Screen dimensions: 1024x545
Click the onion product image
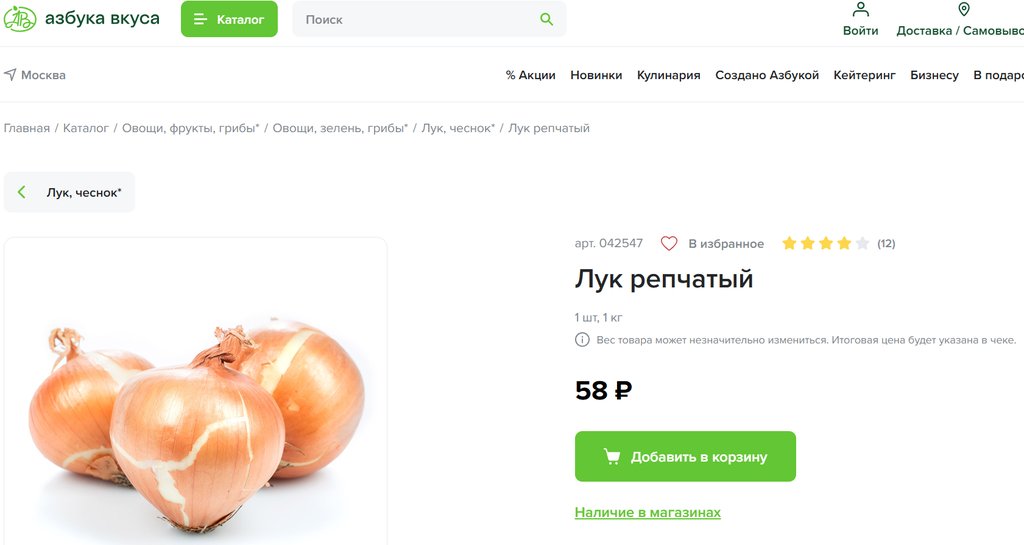196,392
